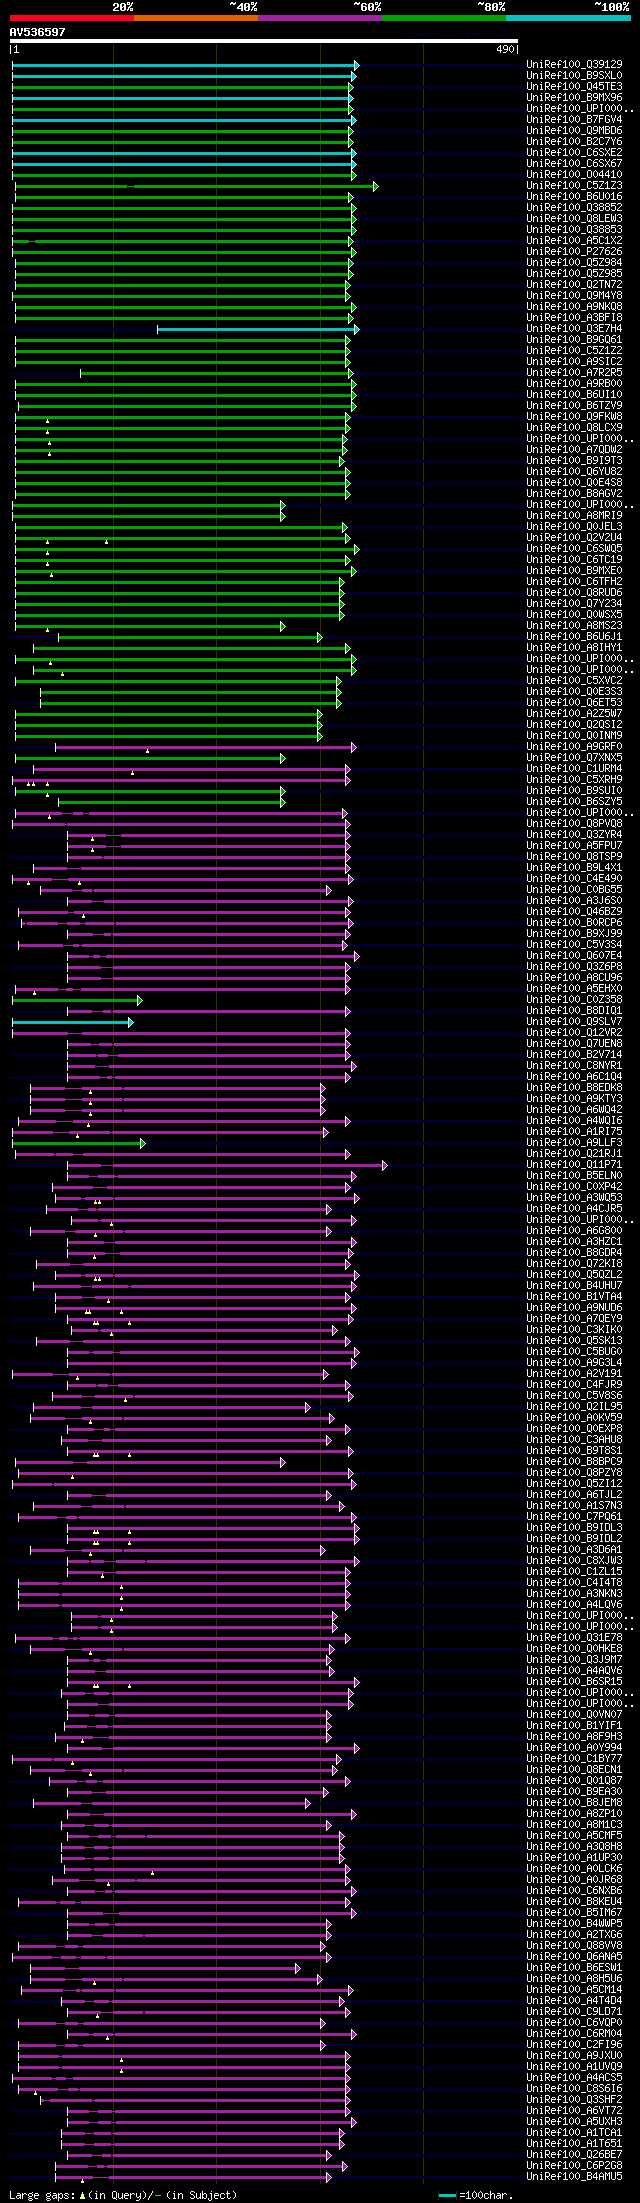Click green alignment bar of UniRef100_C0Z358
640x2203 pixels.
coord(77,1000)
